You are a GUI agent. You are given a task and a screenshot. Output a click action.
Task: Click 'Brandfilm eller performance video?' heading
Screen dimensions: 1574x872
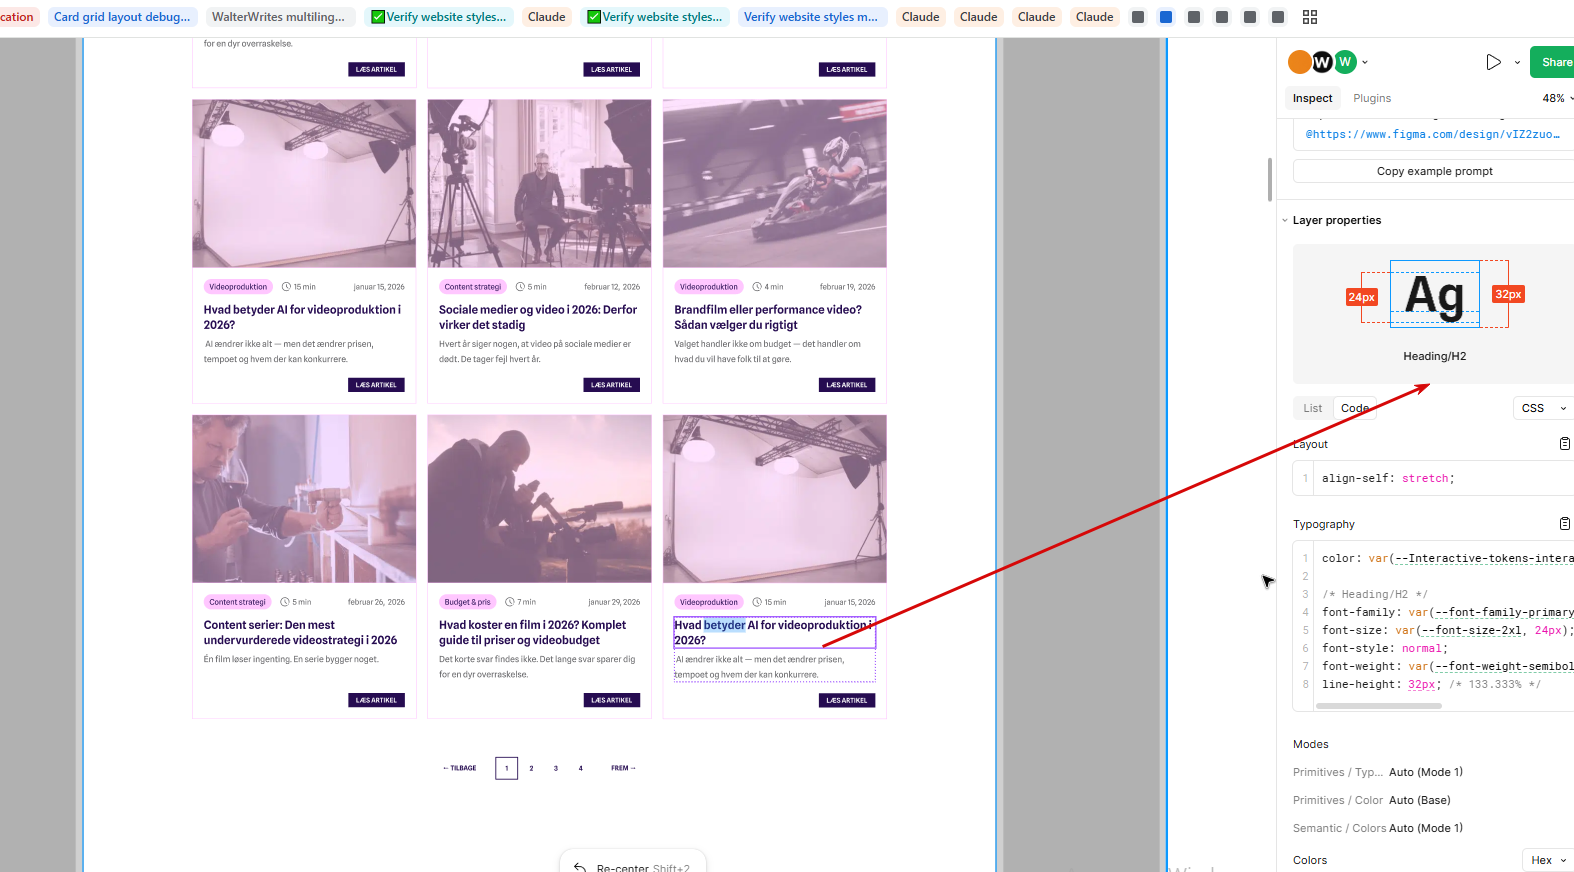(768, 317)
